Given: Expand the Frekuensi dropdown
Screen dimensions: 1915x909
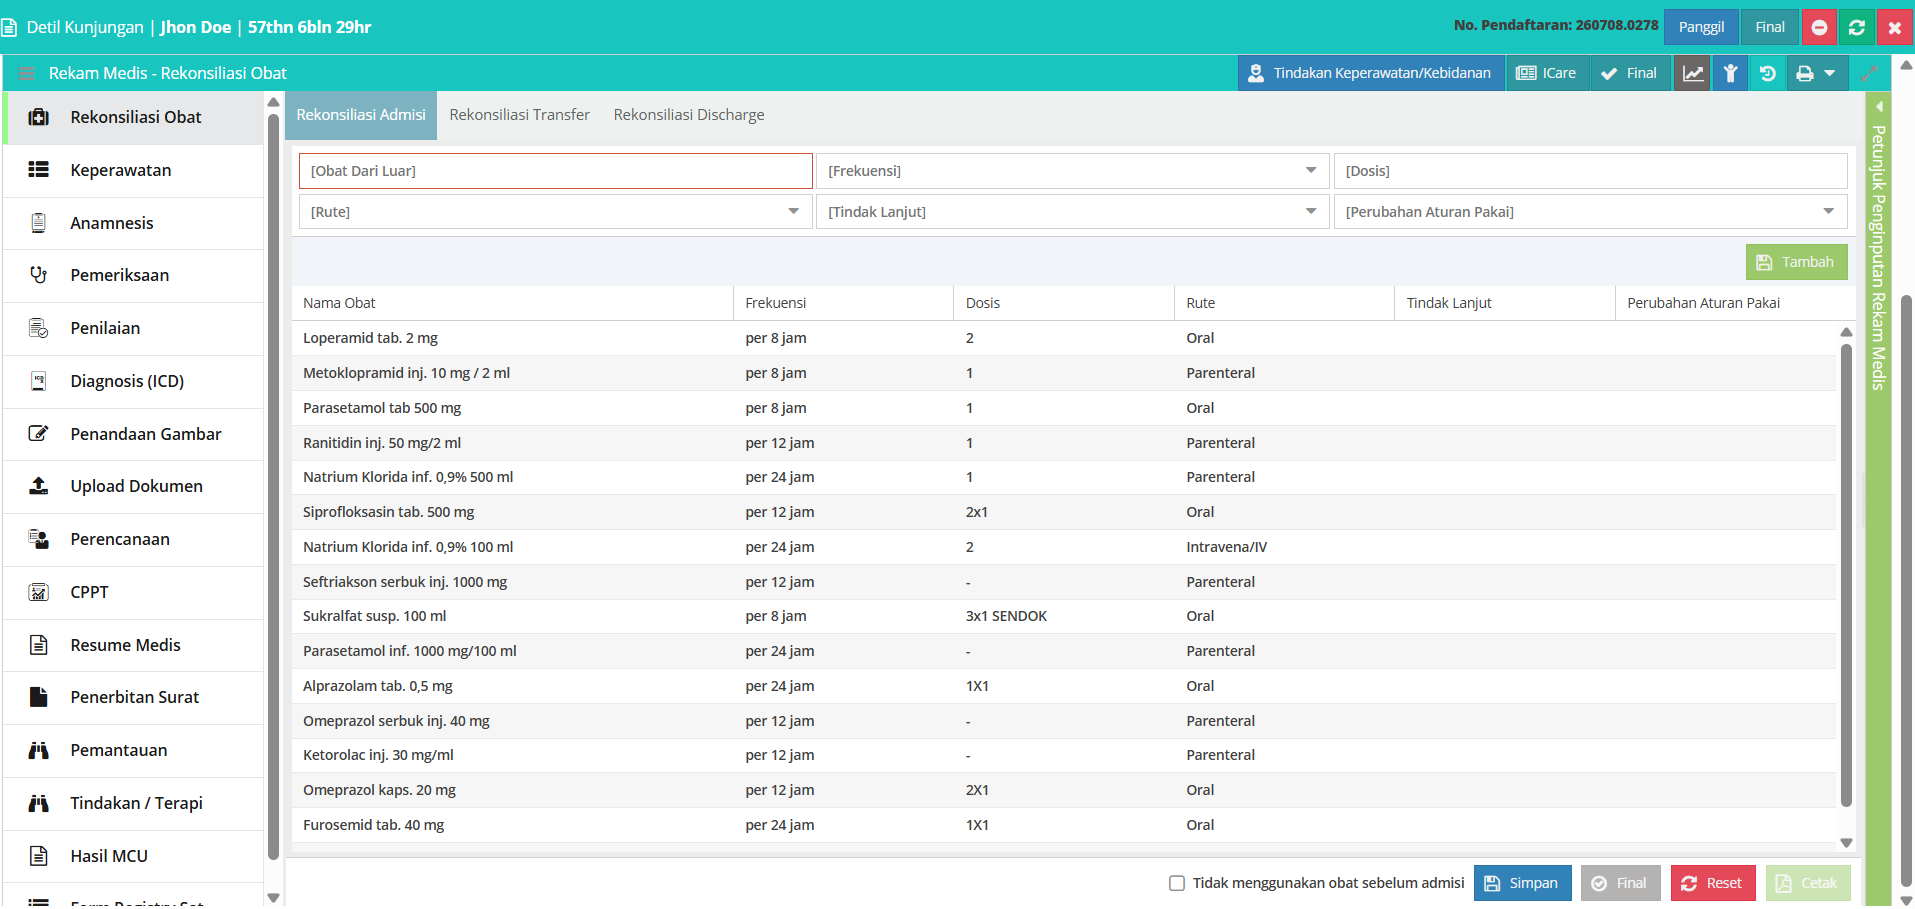Looking at the screenshot, I should click(x=1072, y=171).
